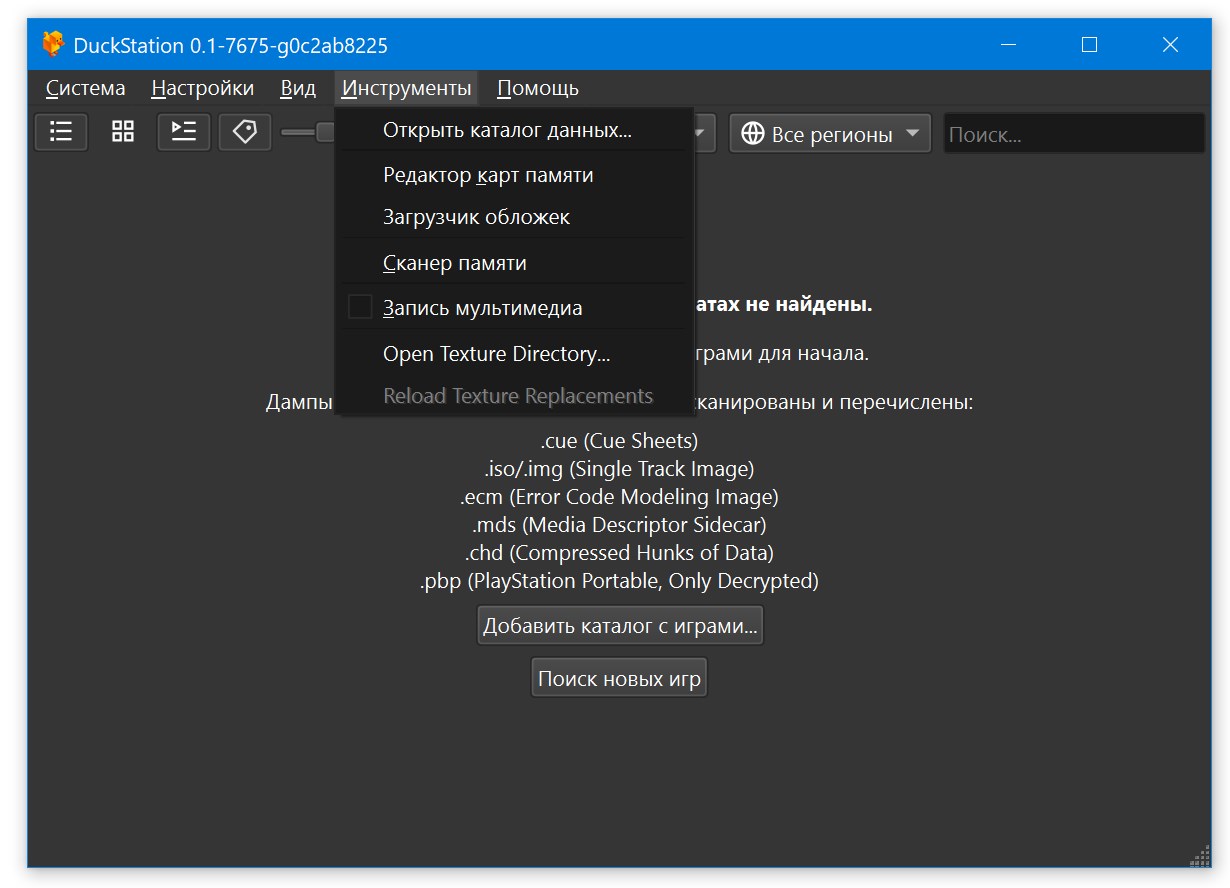Click the .cue (Cue Sheets) text
This screenshot has width=1230, height=888.
(620, 440)
